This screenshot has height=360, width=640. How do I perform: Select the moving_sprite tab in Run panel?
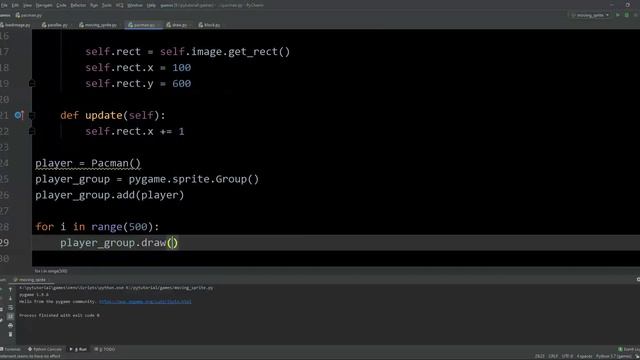coord(30,280)
